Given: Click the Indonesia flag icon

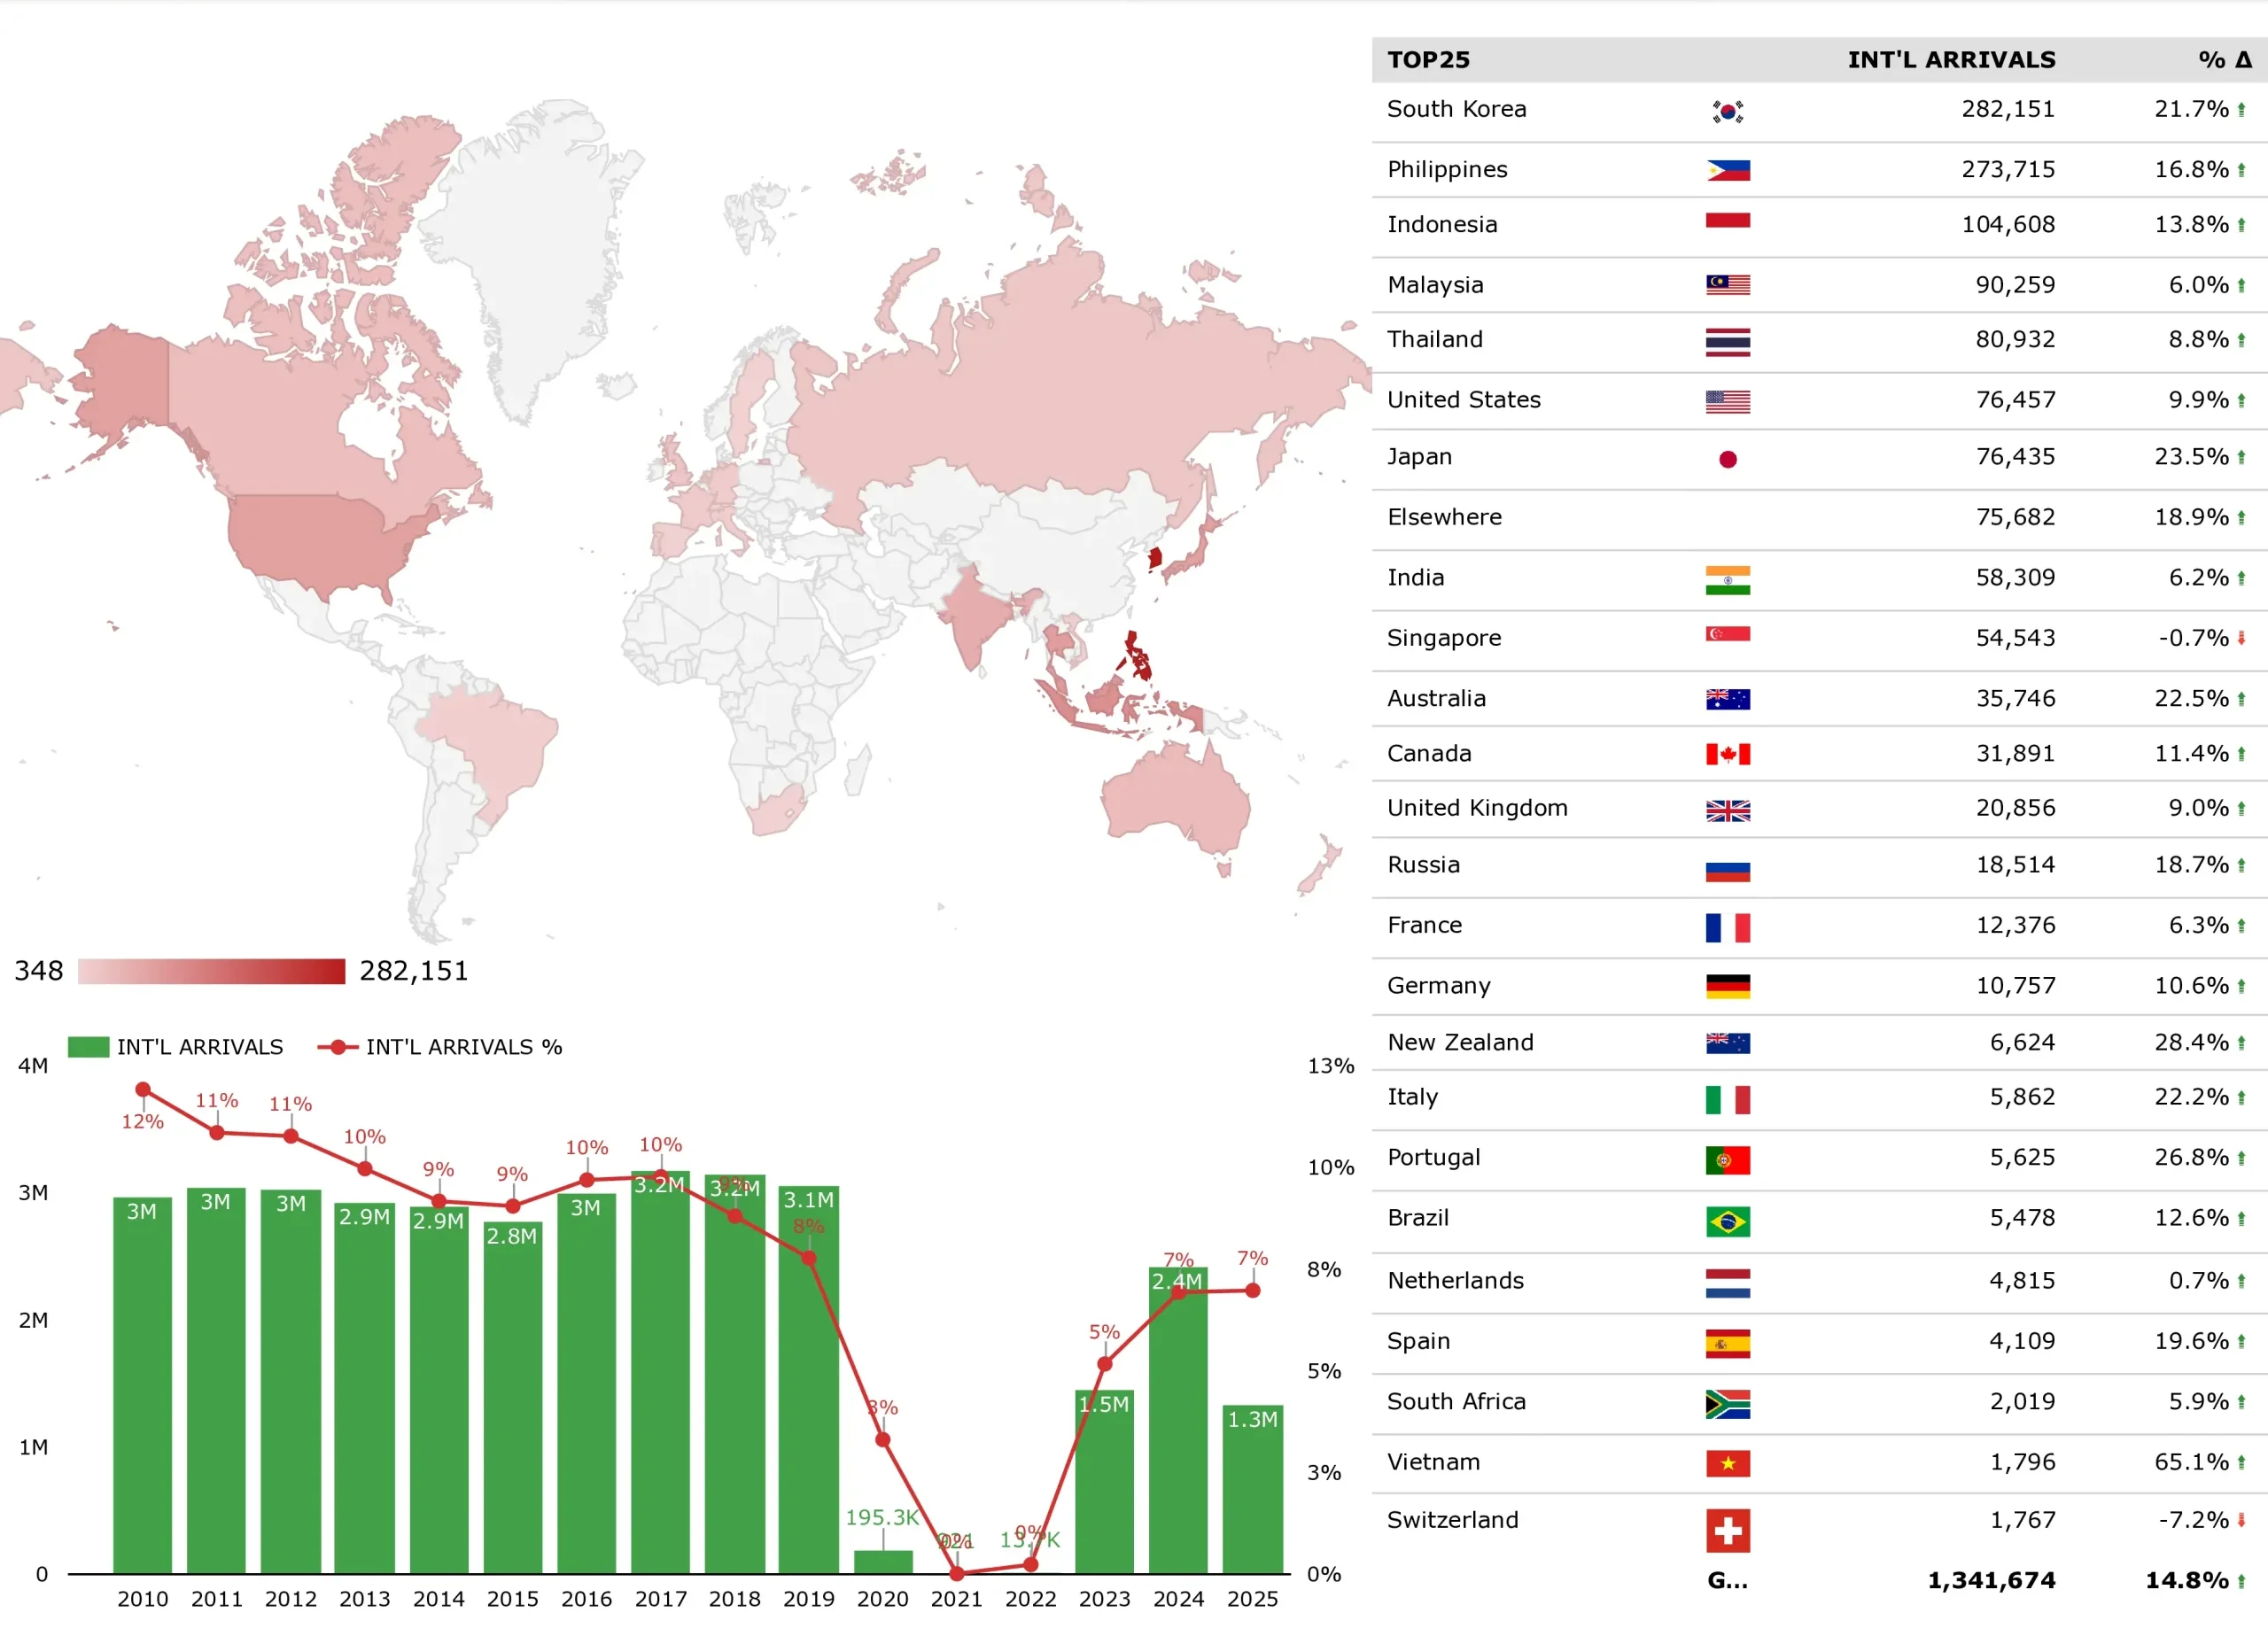Looking at the screenshot, I should pos(1727,221).
